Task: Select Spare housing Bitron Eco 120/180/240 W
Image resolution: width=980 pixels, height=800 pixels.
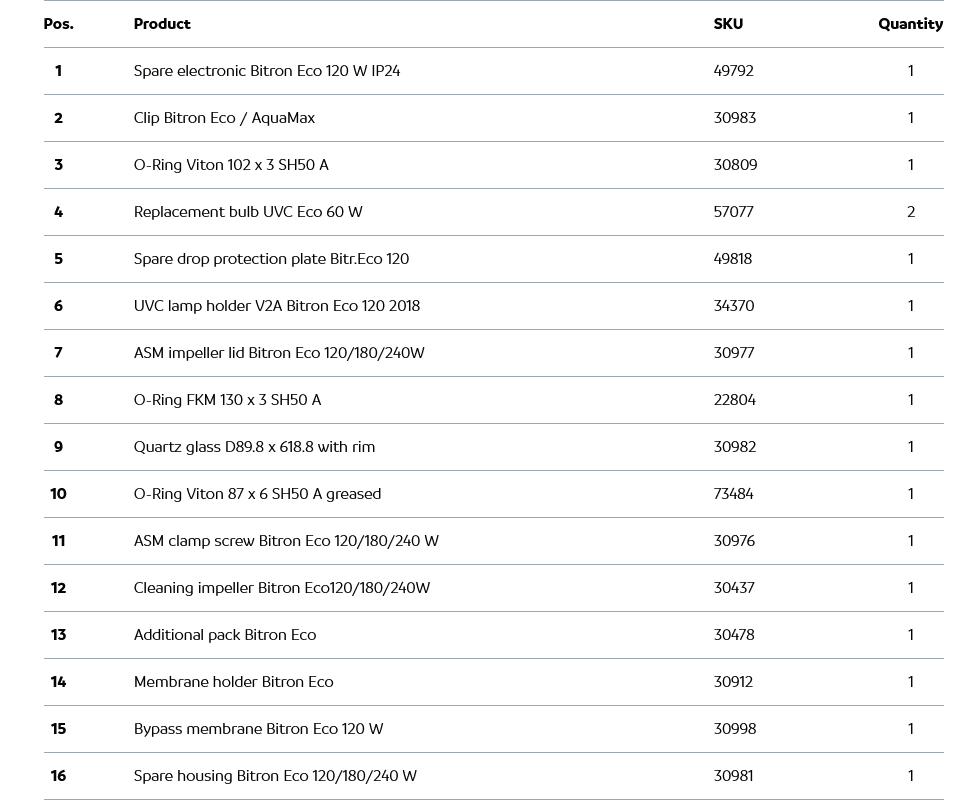Action: pos(275,776)
